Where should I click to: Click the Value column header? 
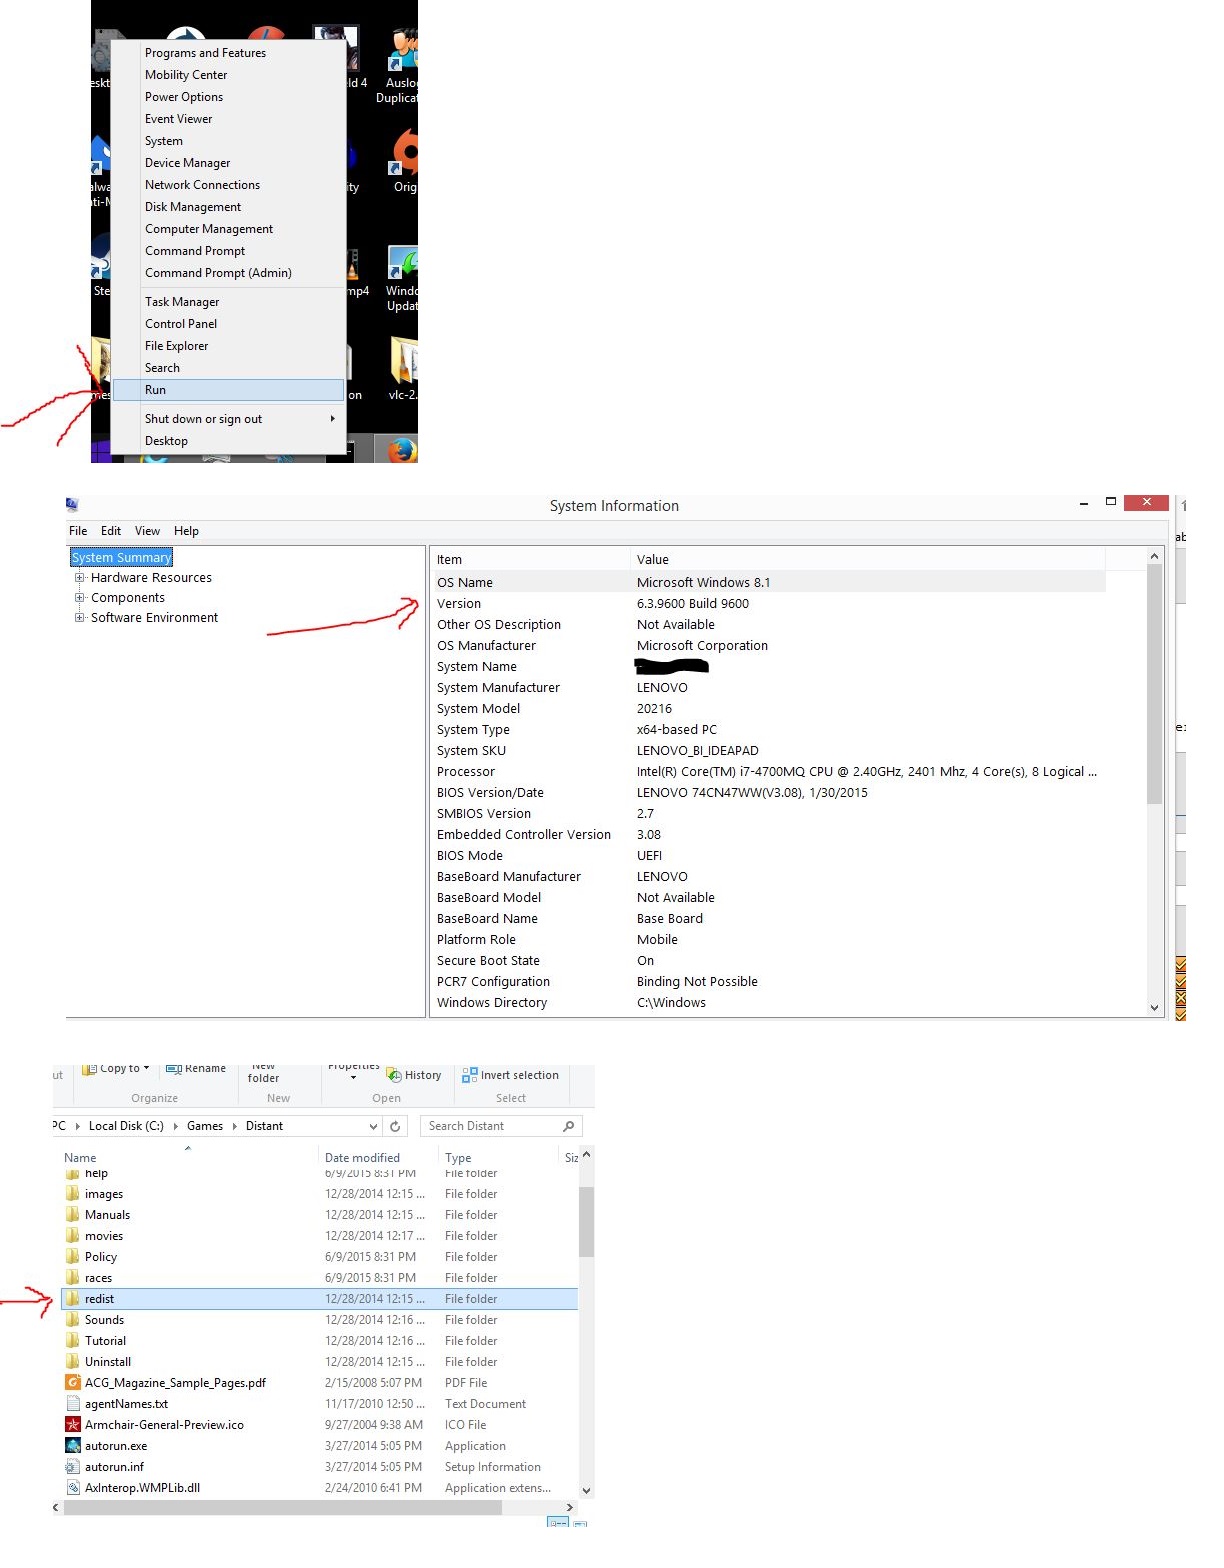tap(868, 559)
